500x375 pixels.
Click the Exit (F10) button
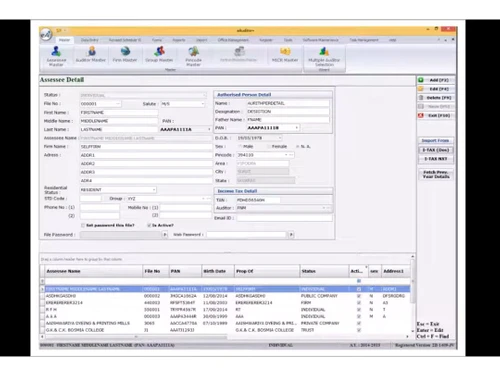[436, 115]
